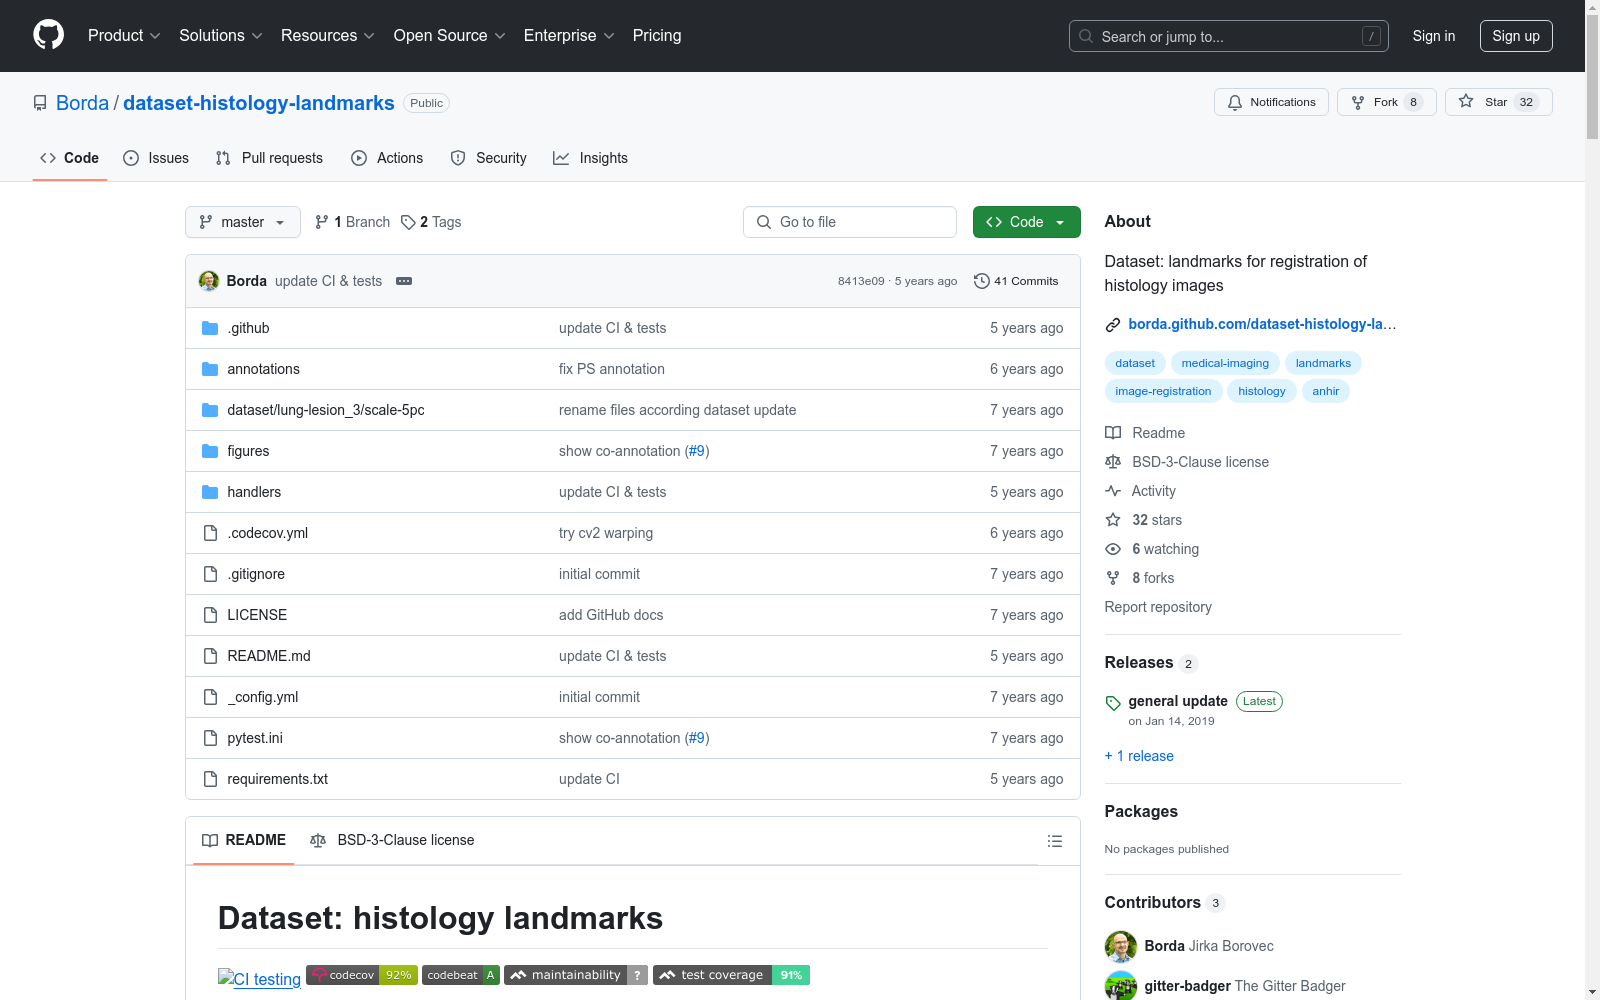Switch to the Issues tab

point(156,158)
